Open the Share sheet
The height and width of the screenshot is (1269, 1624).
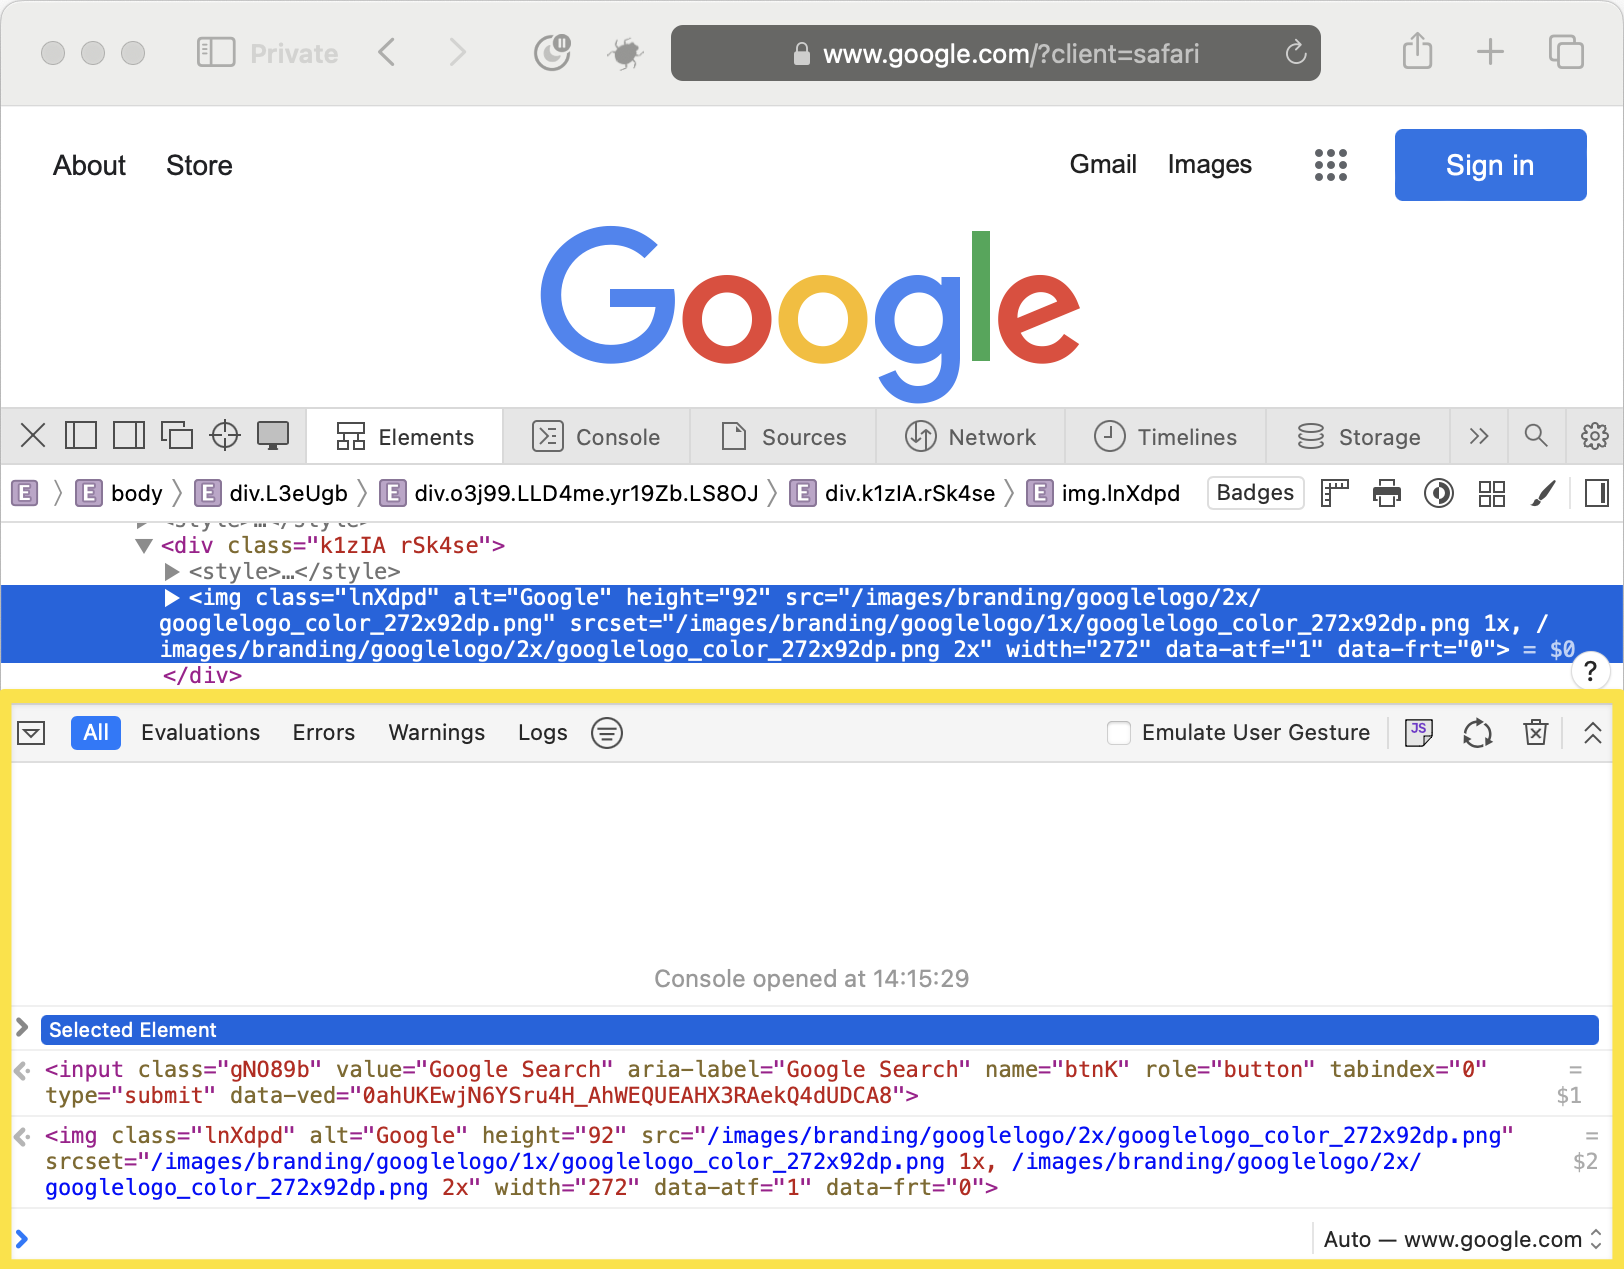pos(1418,51)
